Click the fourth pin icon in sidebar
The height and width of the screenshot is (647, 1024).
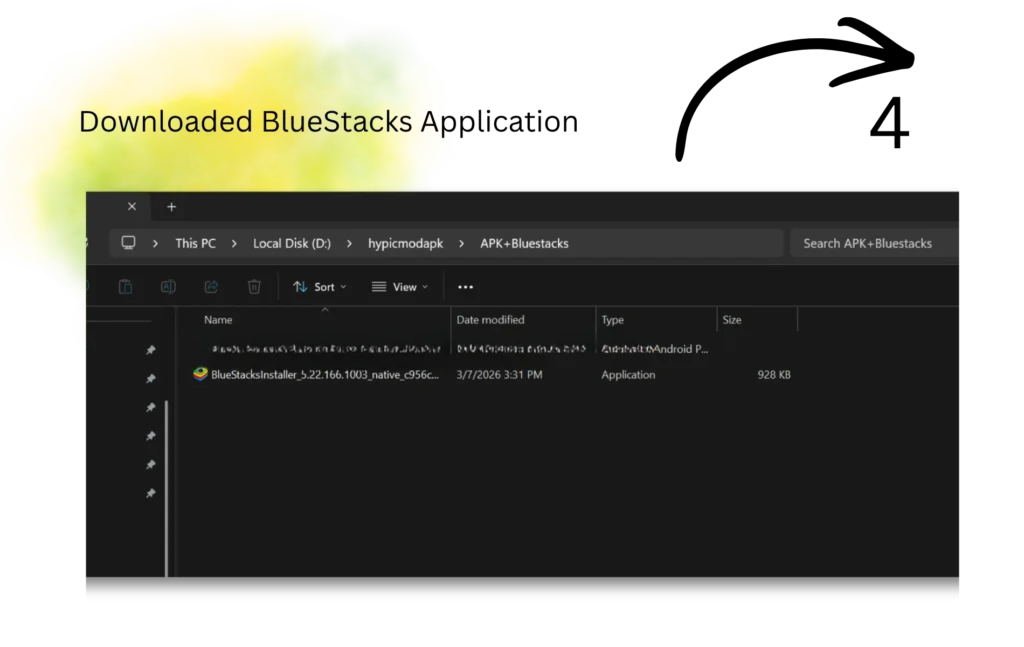coord(151,435)
